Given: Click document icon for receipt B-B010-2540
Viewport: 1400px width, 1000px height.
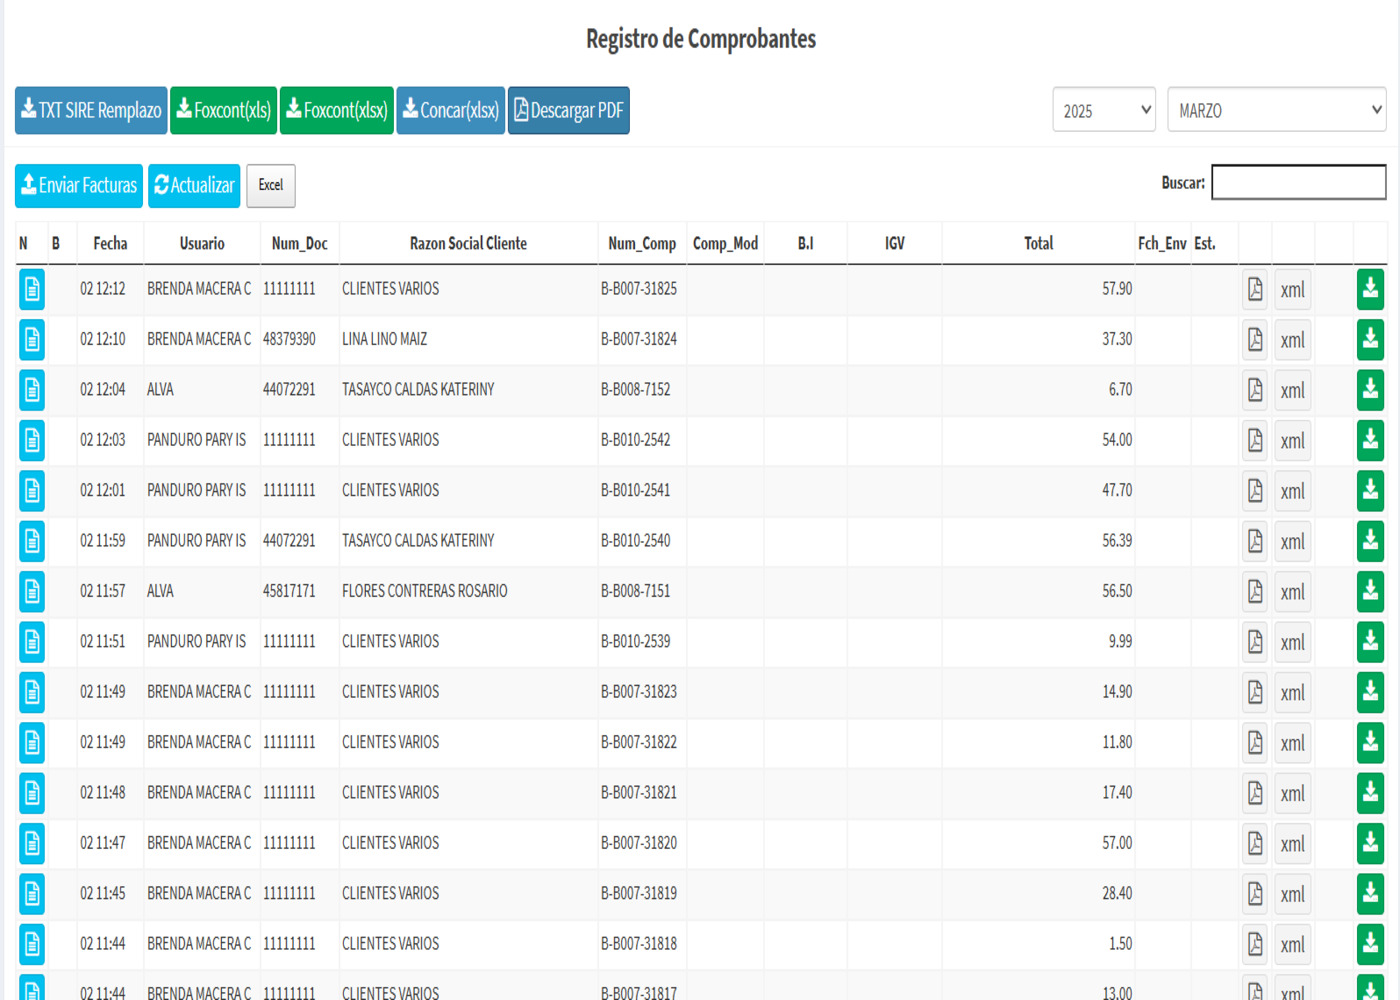Looking at the screenshot, I should pos(32,541).
